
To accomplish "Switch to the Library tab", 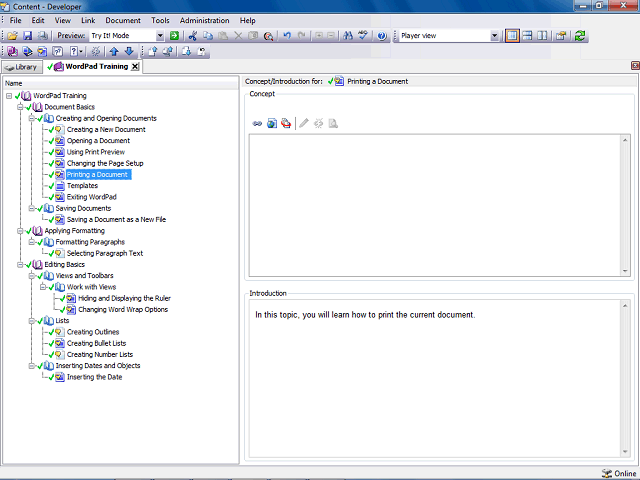I will (22, 67).
